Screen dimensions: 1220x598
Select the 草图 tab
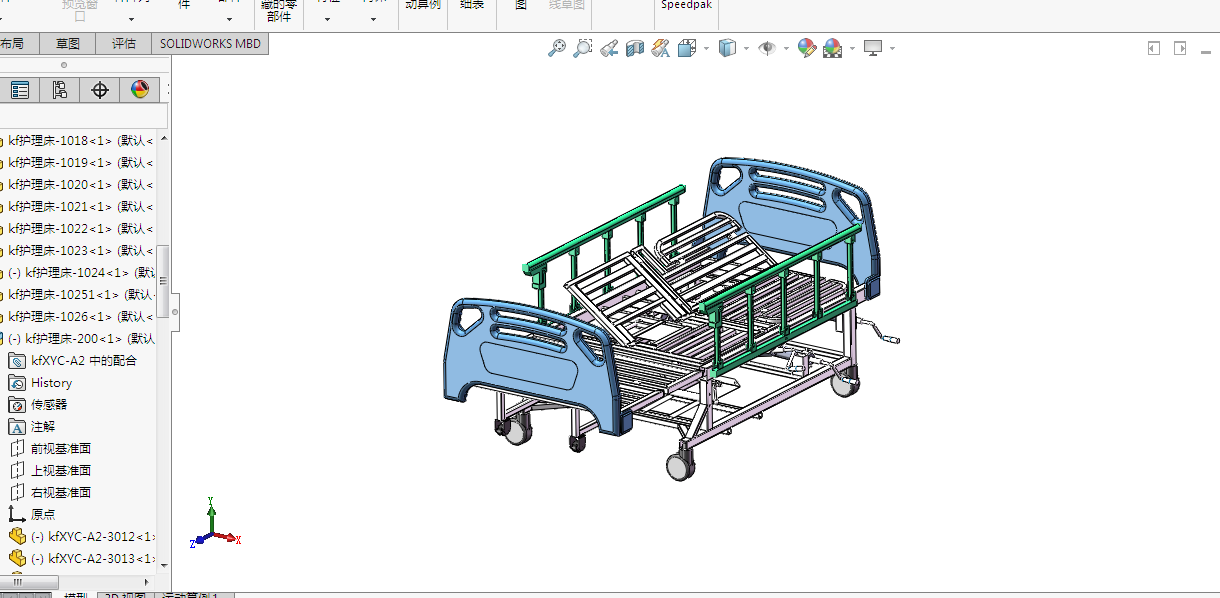point(68,44)
